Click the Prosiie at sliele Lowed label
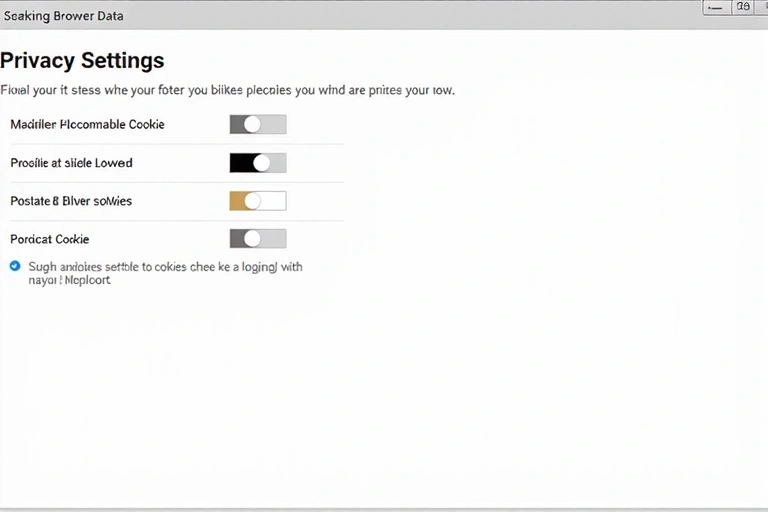This screenshot has width=768, height=512. 71,163
